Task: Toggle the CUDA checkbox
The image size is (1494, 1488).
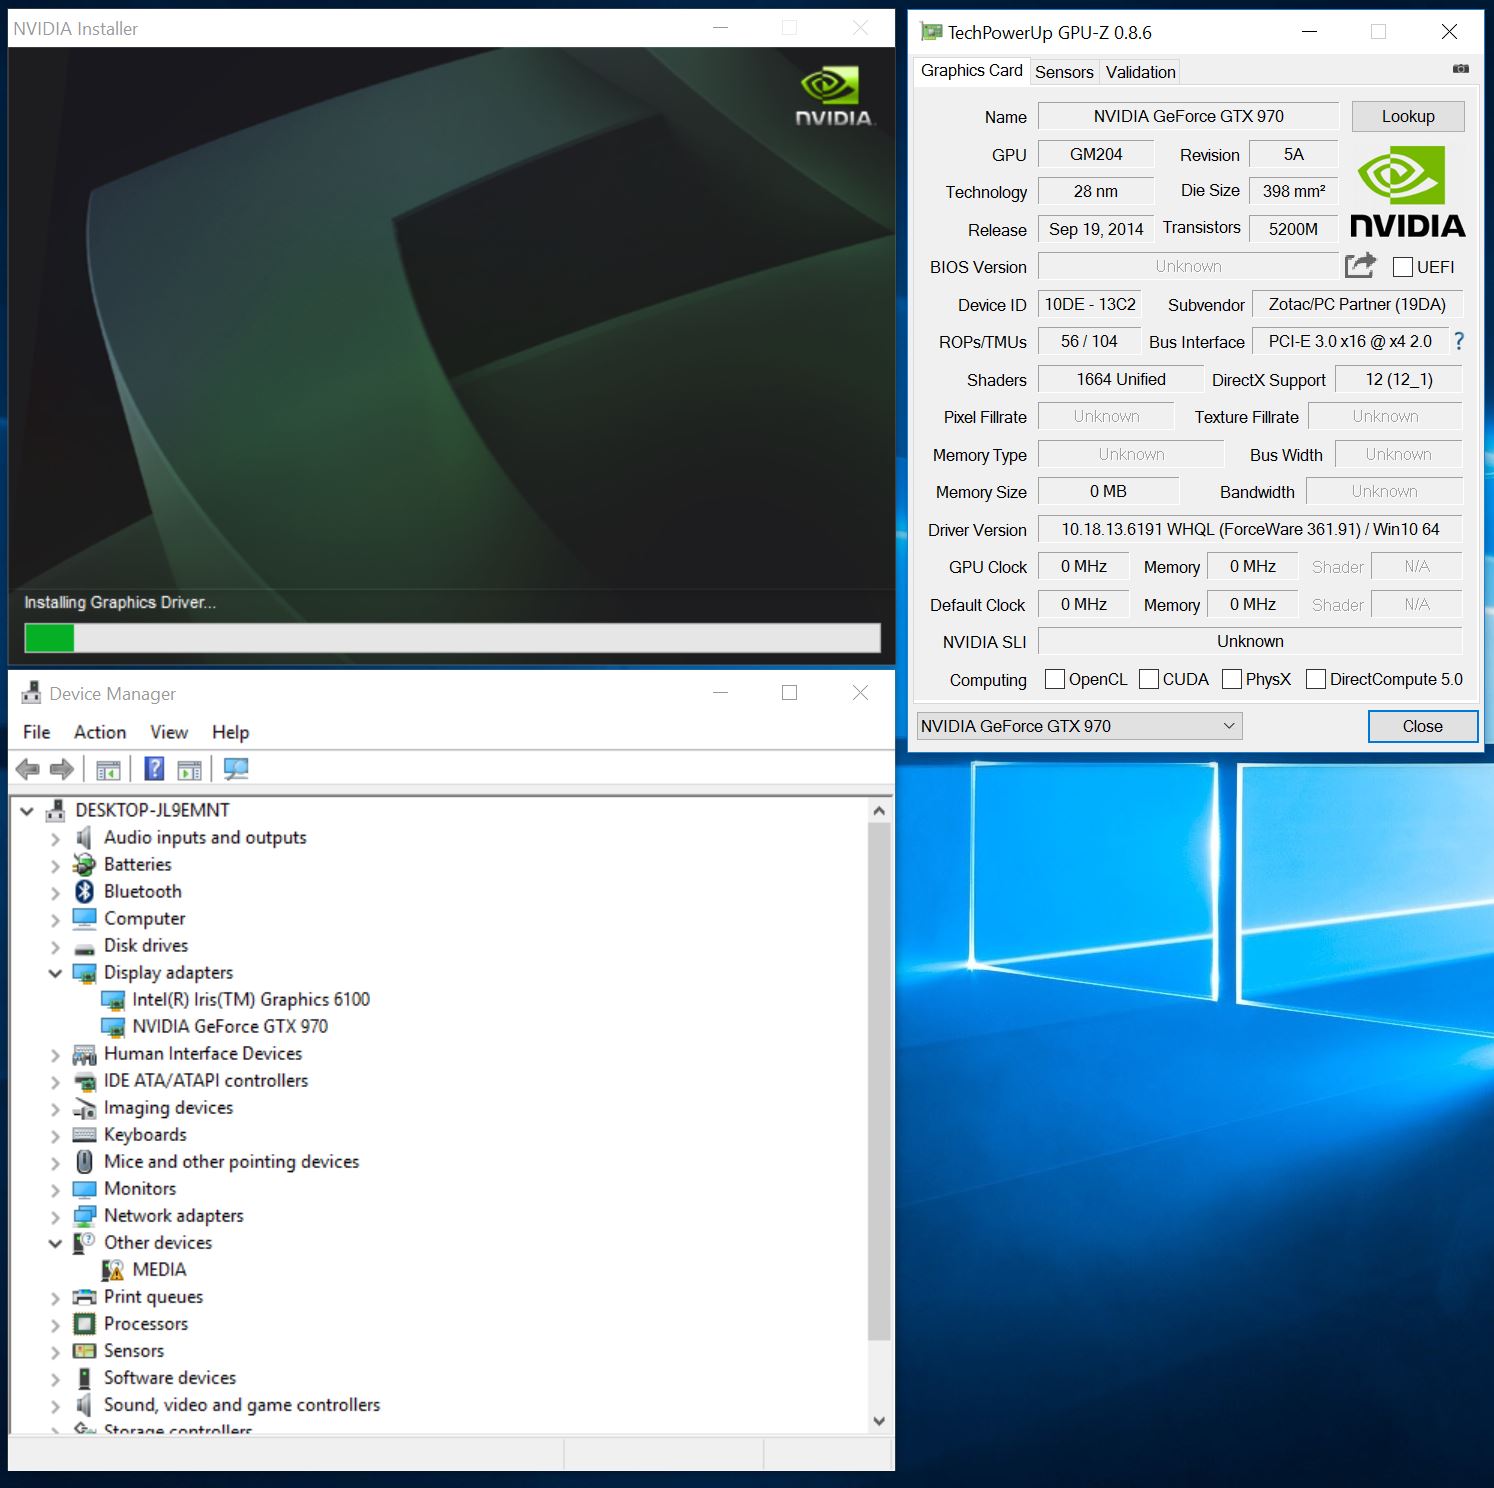Action: click(x=1149, y=679)
